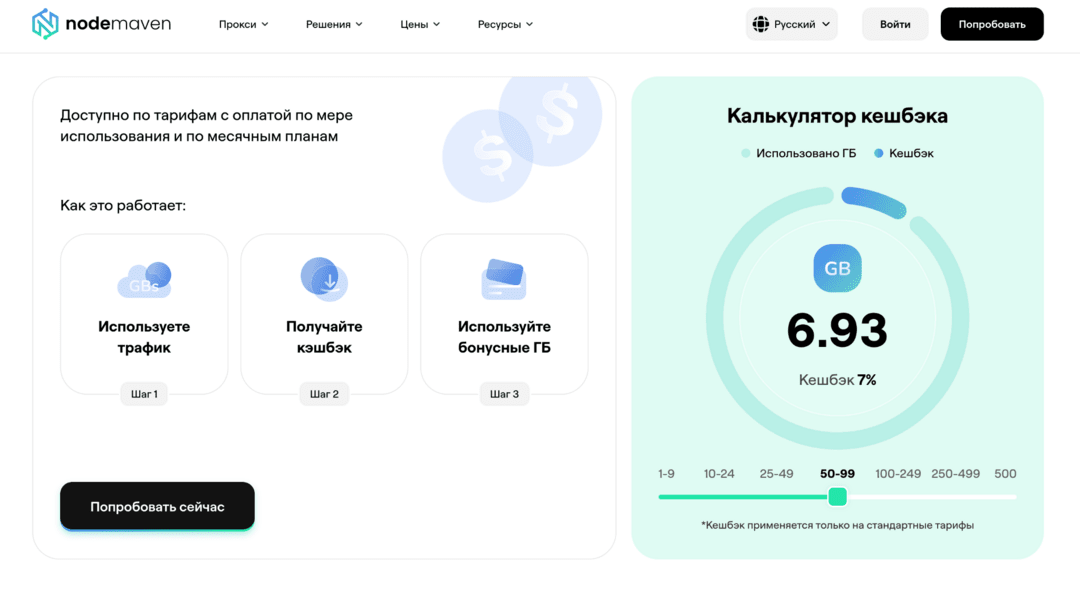Open the Цены dropdown

point(419,24)
